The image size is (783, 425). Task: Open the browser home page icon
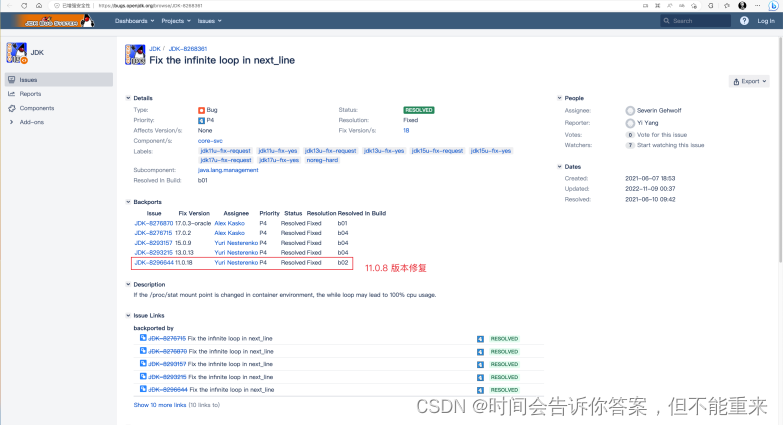39,5
